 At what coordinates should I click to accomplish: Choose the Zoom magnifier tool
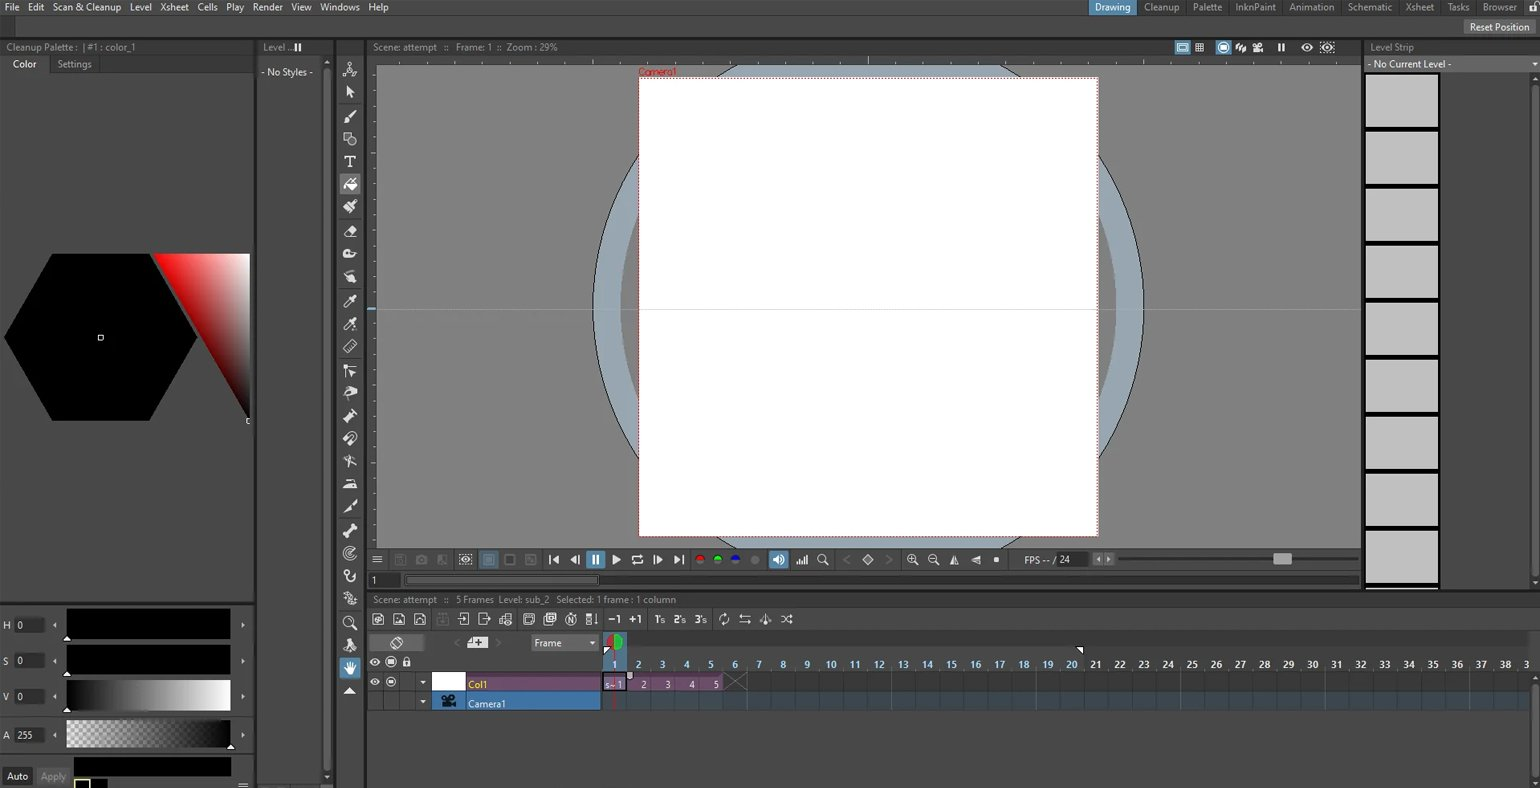point(350,622)
